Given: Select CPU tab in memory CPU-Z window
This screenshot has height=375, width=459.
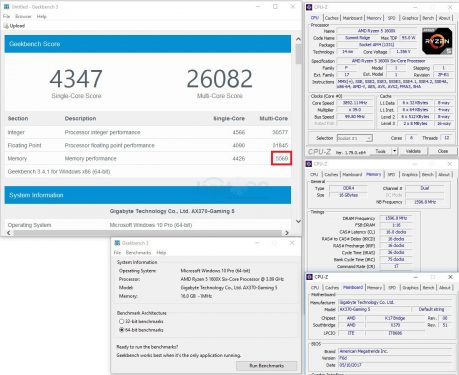Looking at the screenshot, I should (314, 174).
